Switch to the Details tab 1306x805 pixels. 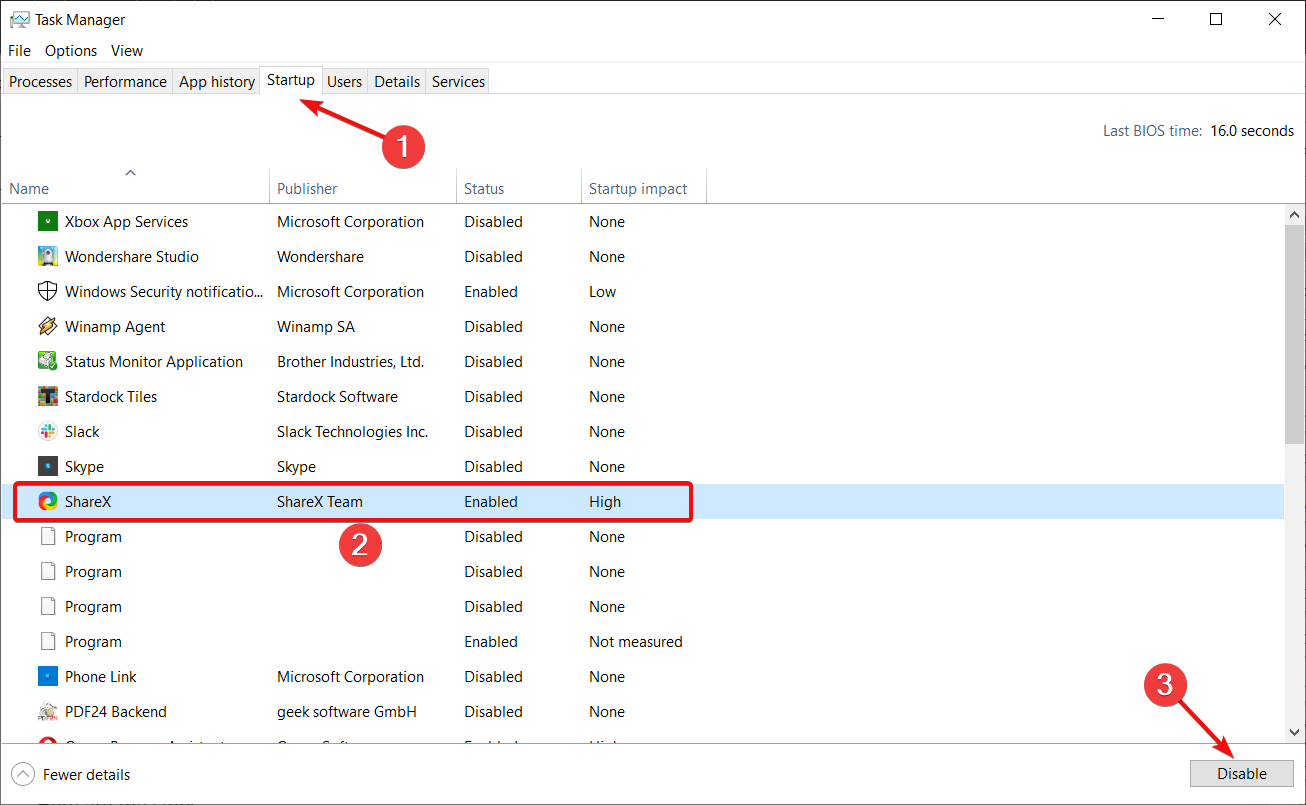click(x=397, y=82)
